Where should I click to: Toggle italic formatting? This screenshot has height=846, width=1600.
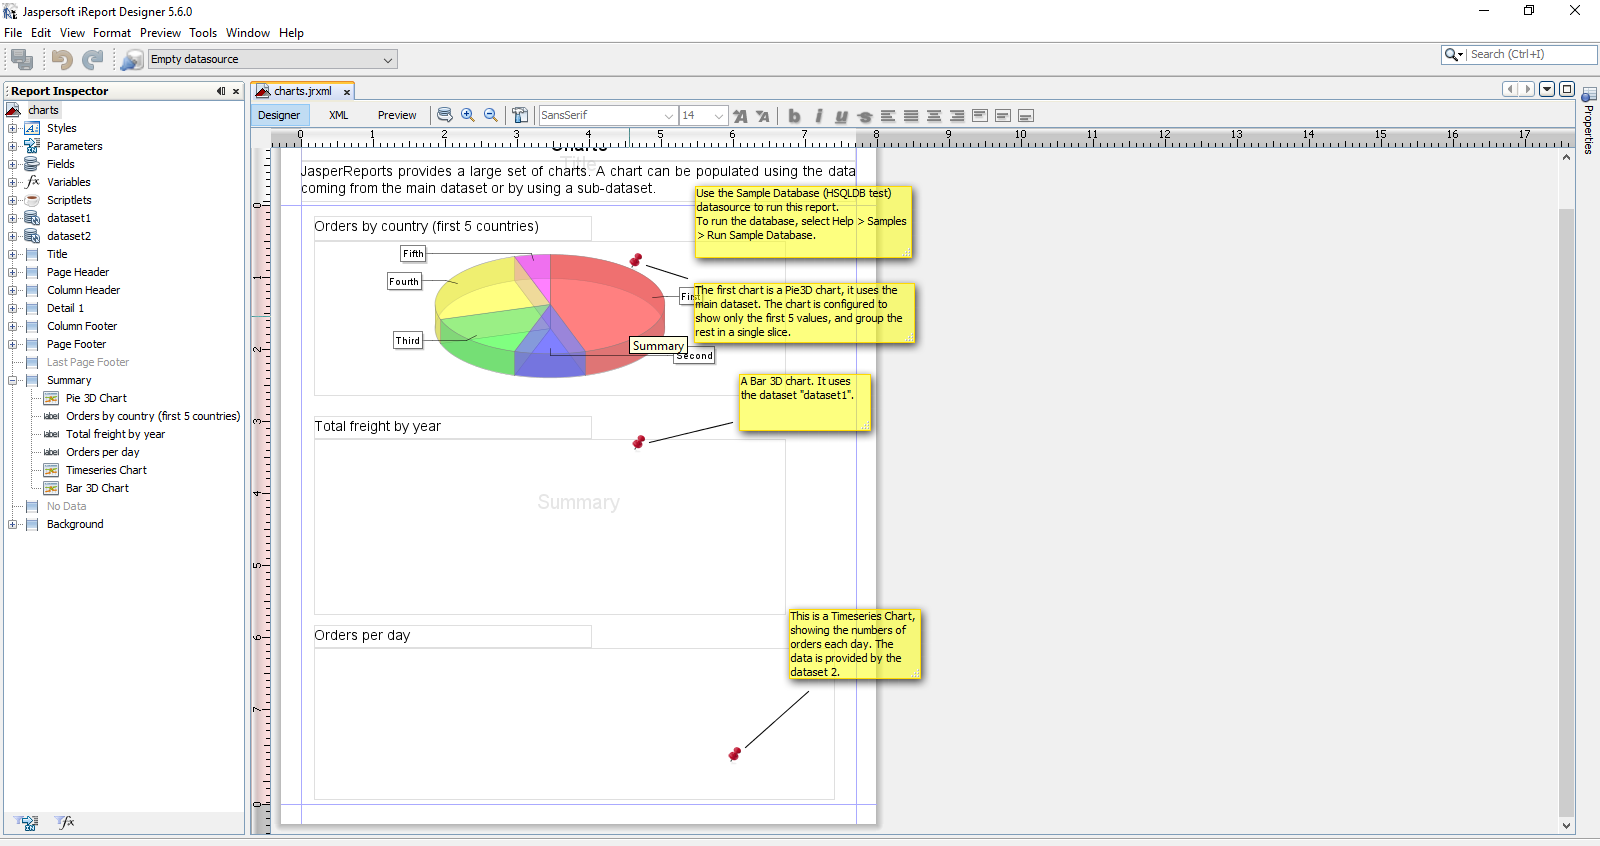pyautogui.click(x=818, y=116)
